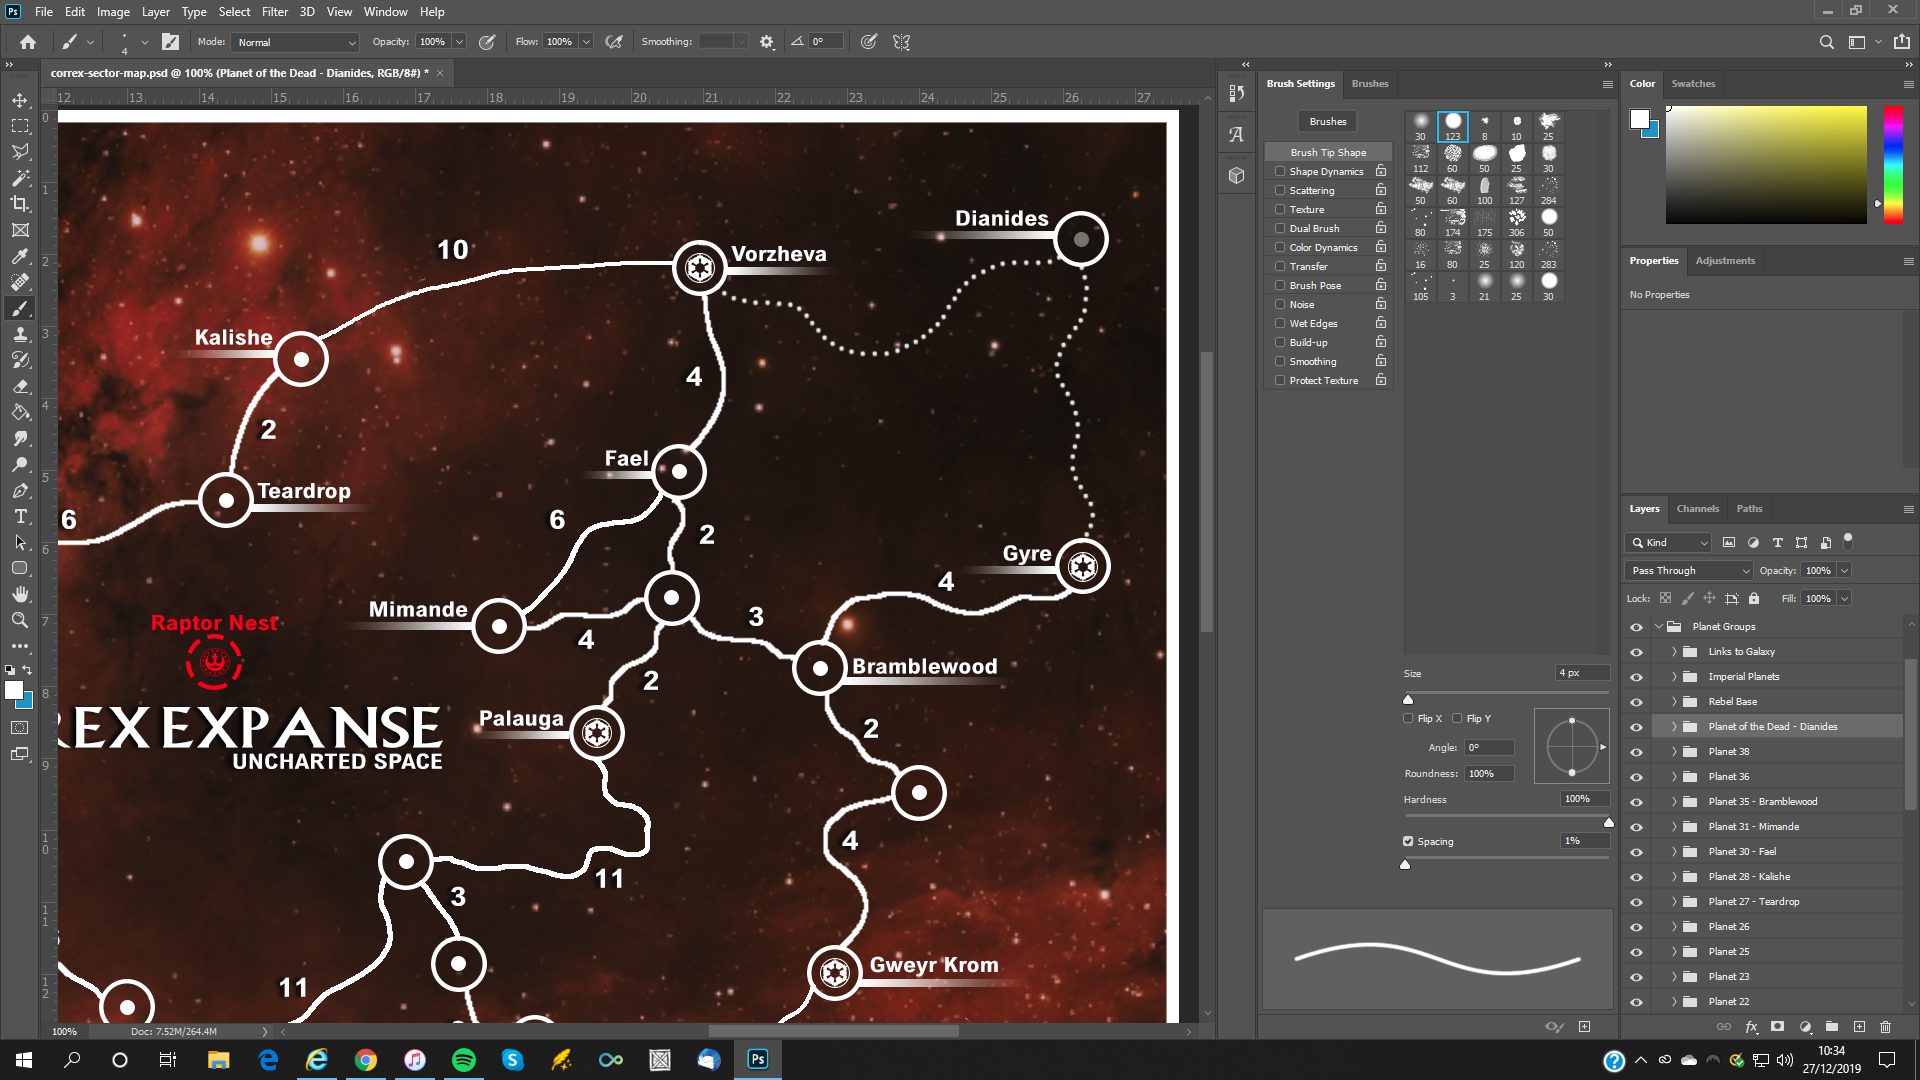Open the brush Opacity dropdown arrow
Viewport: 1920px width, 1080px height.
tap(459, 42)
